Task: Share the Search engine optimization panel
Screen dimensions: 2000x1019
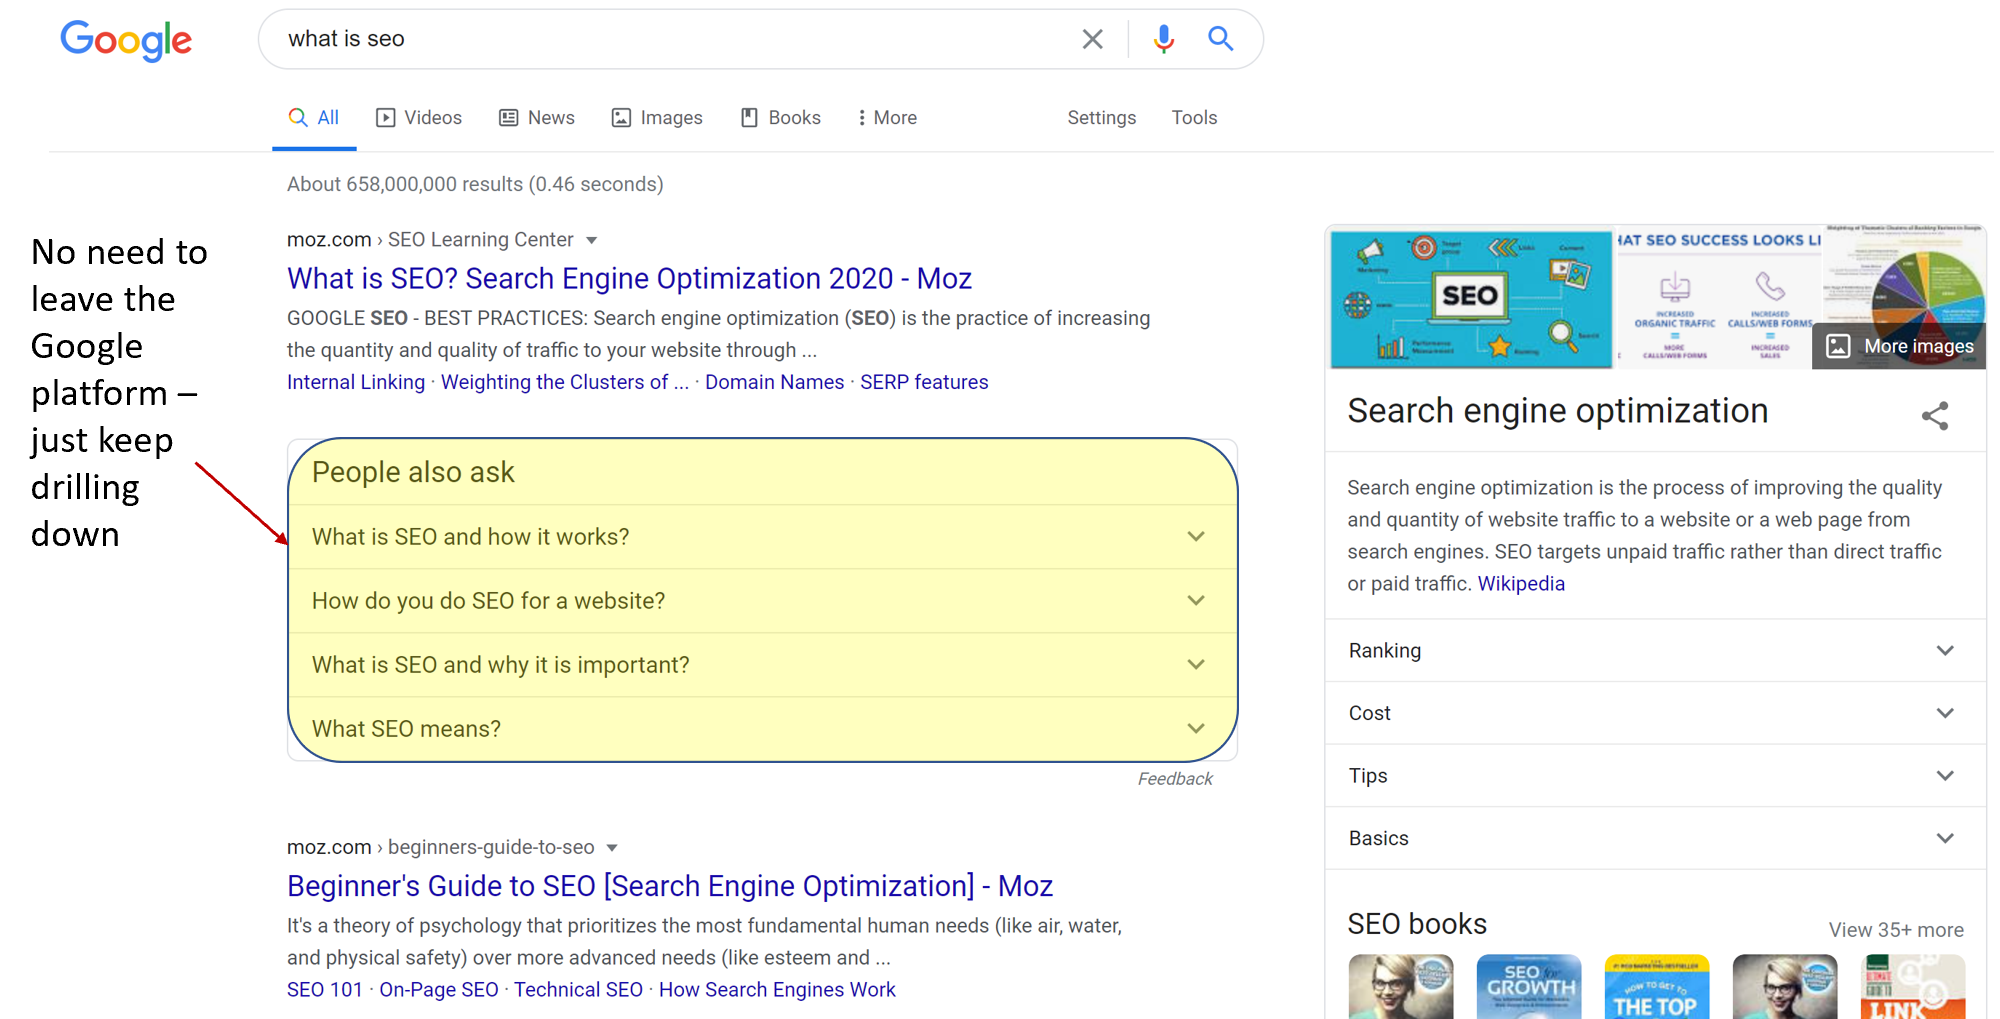Action: tap(1935, 416)
